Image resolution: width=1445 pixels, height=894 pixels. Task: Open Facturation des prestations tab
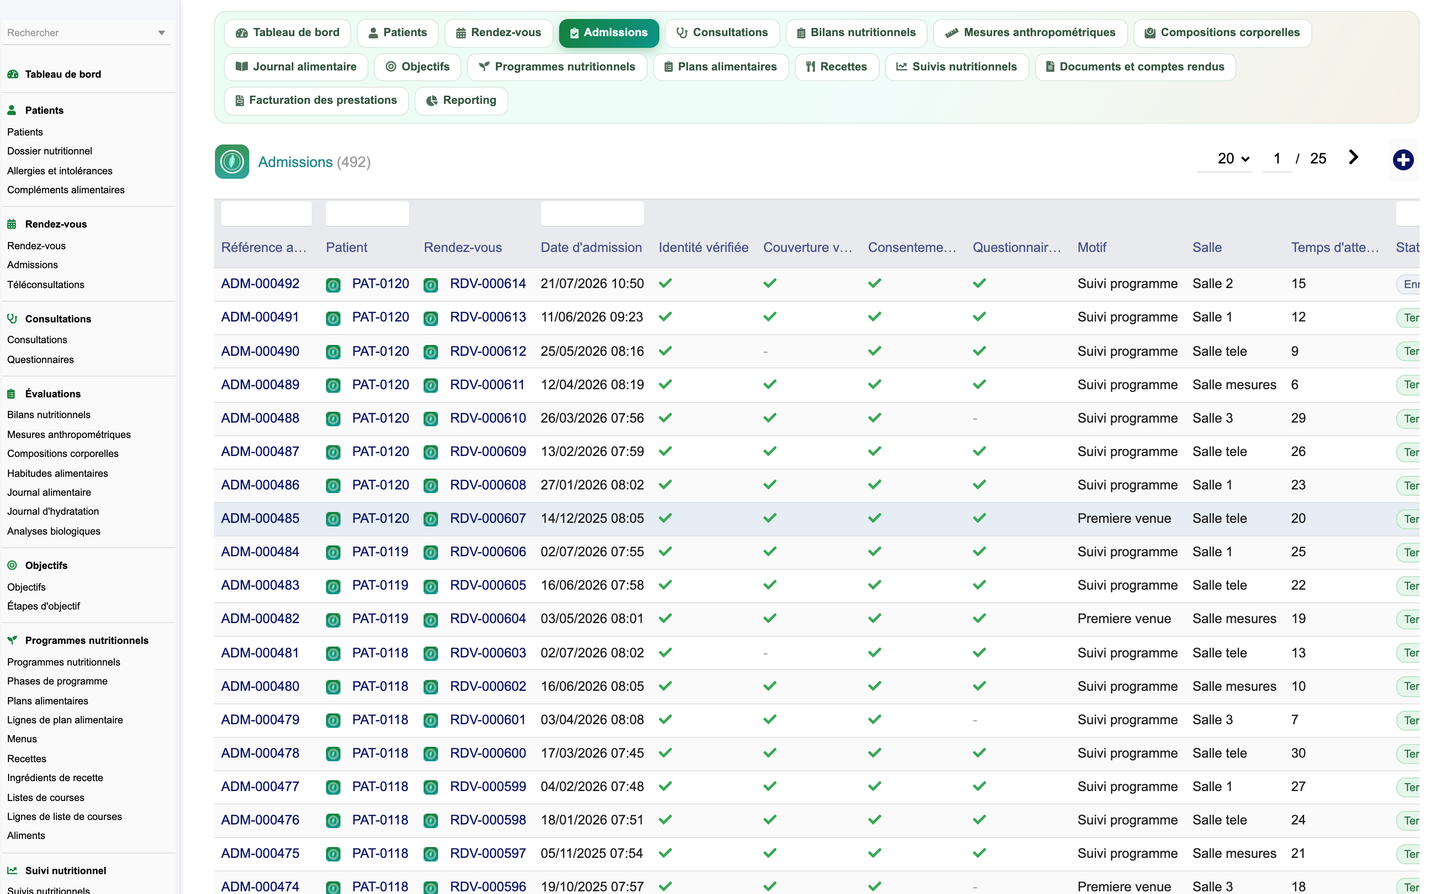(x=316, y=100)
